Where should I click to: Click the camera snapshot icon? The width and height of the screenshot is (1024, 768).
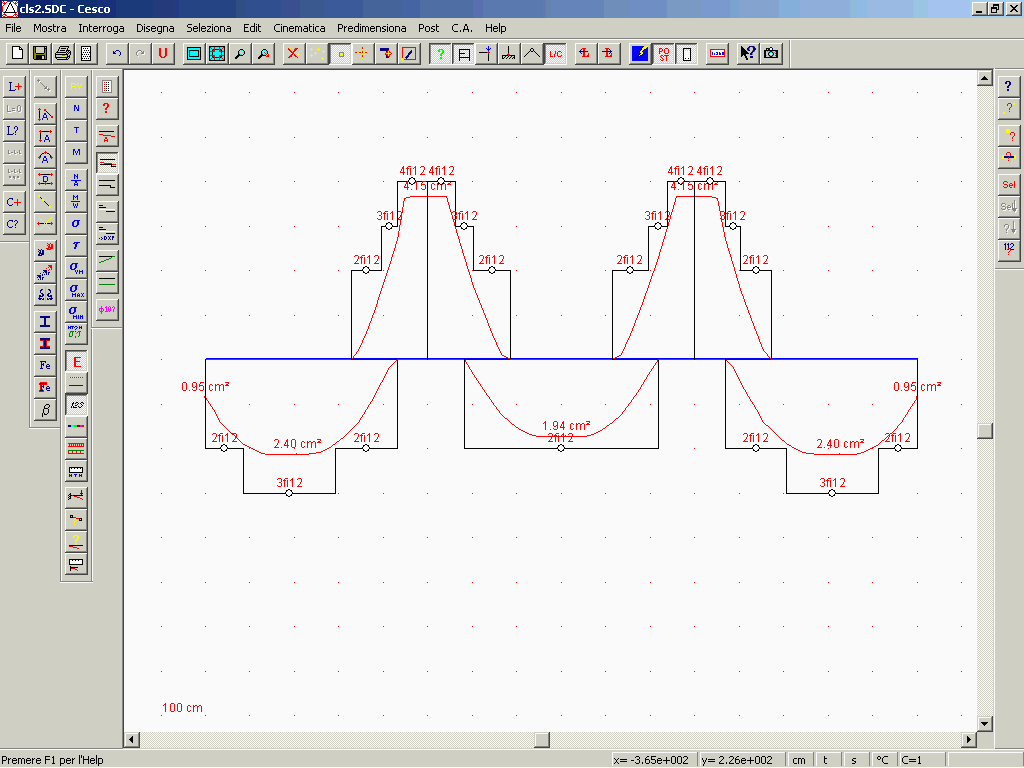tap(771, 54)
